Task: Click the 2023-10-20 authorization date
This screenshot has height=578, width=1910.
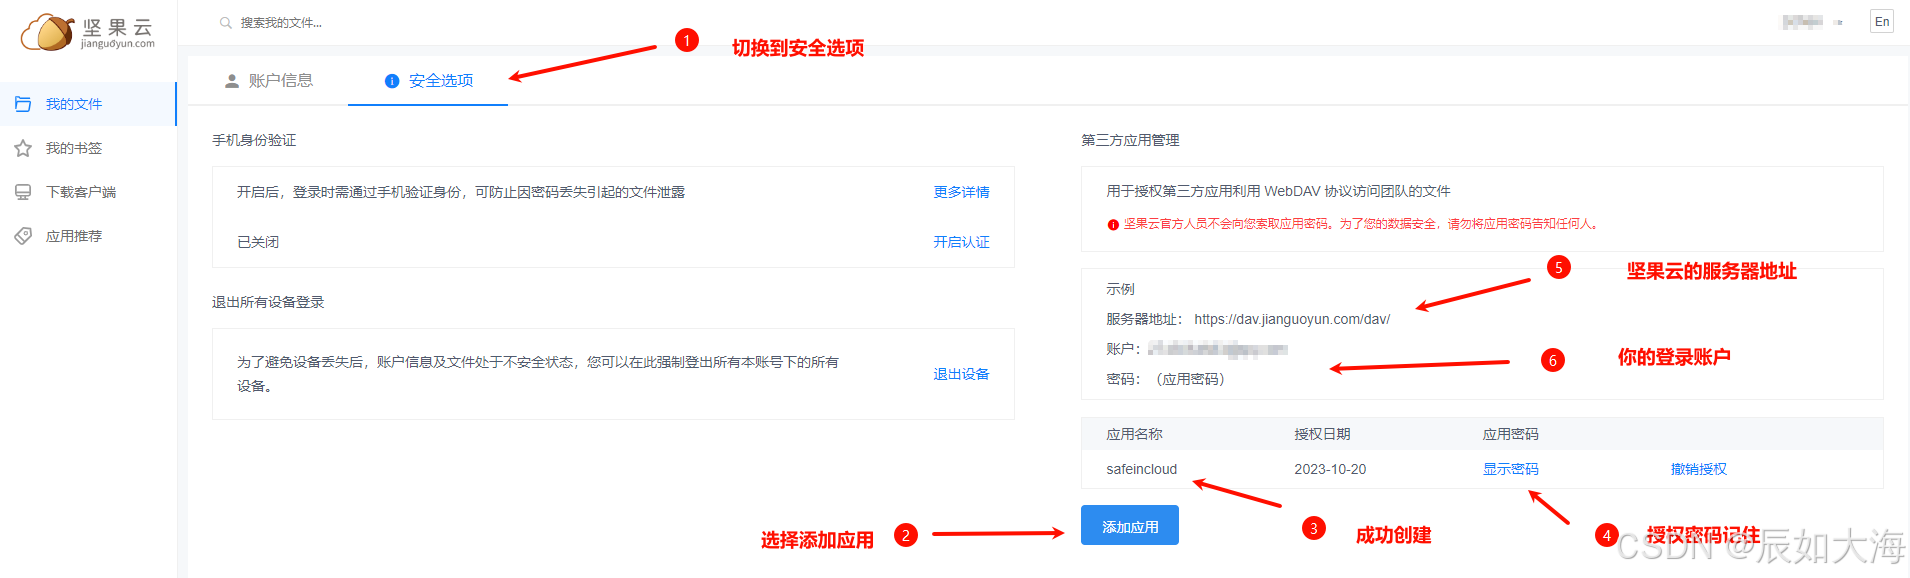Action: click(x=1330, y=469)
